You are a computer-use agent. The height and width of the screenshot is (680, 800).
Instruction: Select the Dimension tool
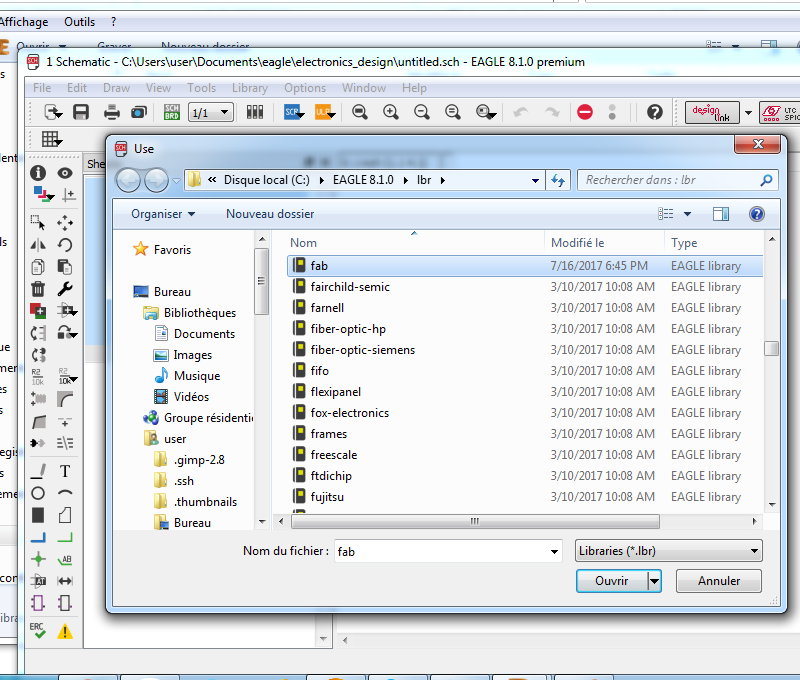tap(65, 581)
